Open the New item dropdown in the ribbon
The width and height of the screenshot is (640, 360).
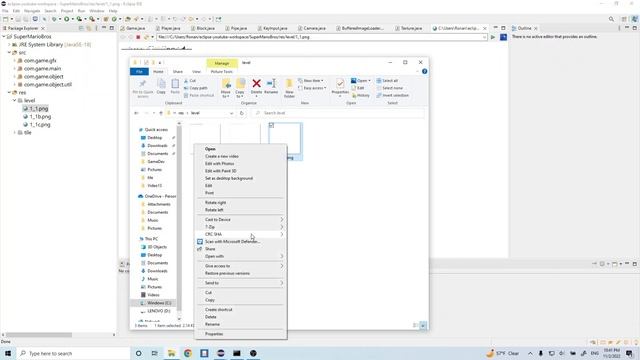pos(311,80)
